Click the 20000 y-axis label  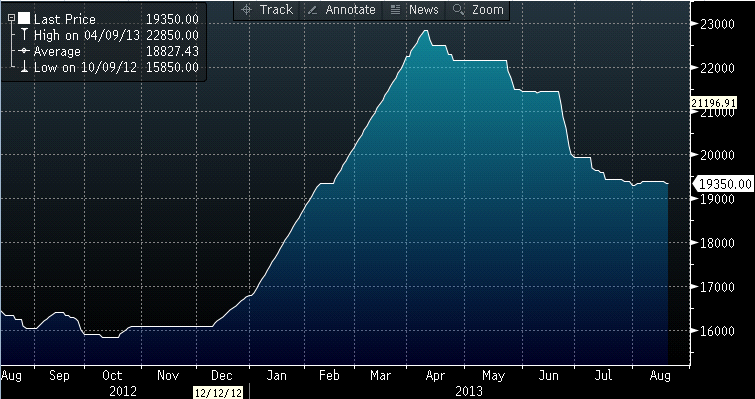718,155
